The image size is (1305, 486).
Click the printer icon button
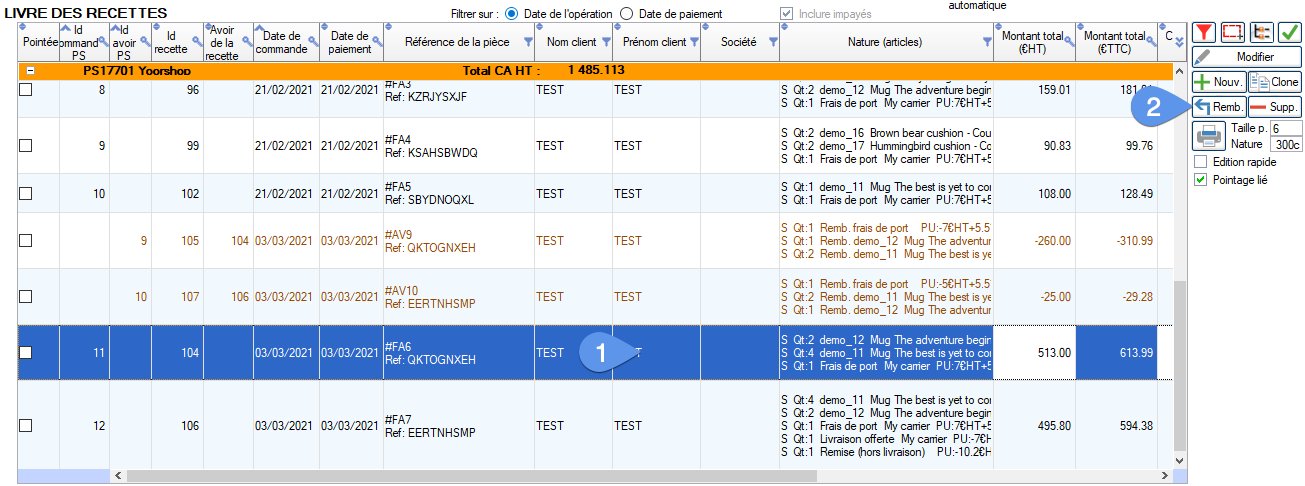coord(1209,135)
